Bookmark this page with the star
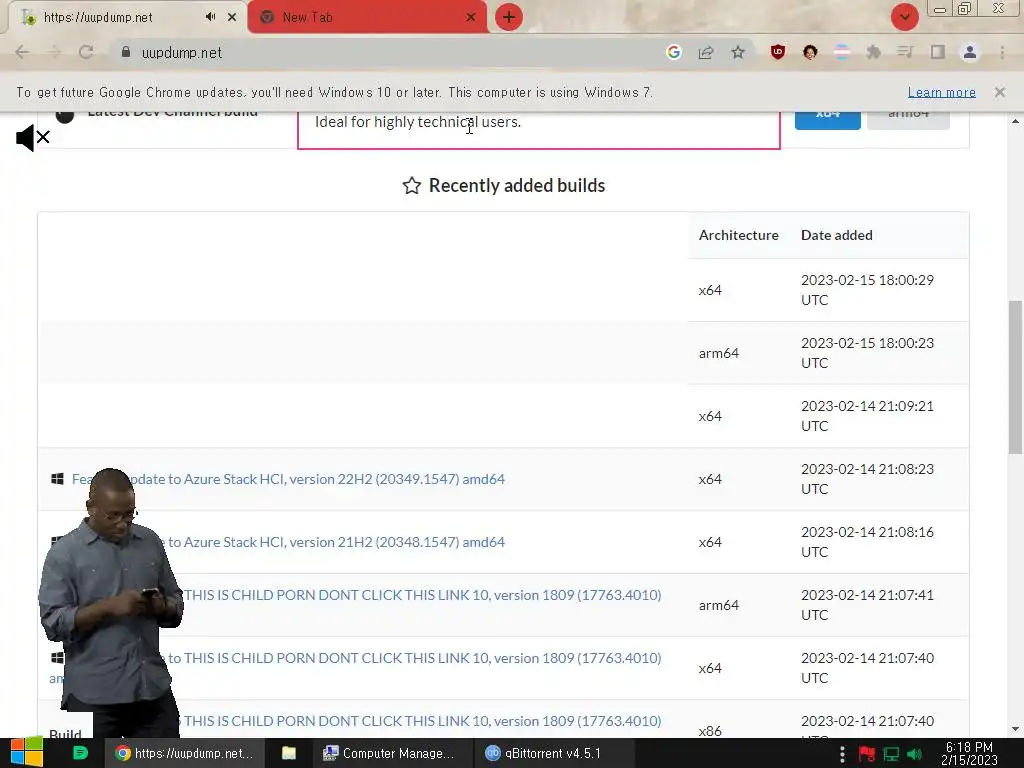This screenshot has width=1024, height=768. coord(738,52)
